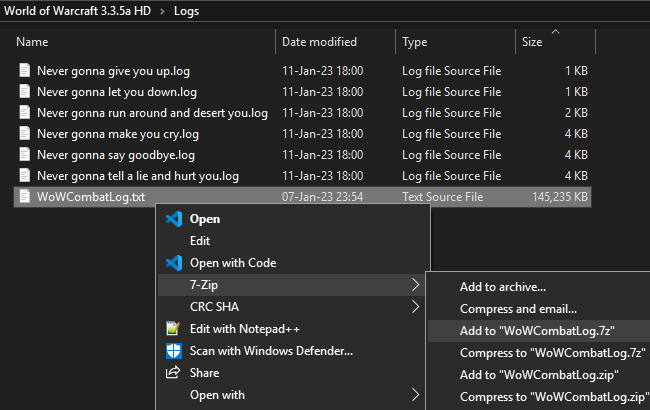Click the Share icon in context menu
This screenshot has height=410, width=650.
(173, 373)
